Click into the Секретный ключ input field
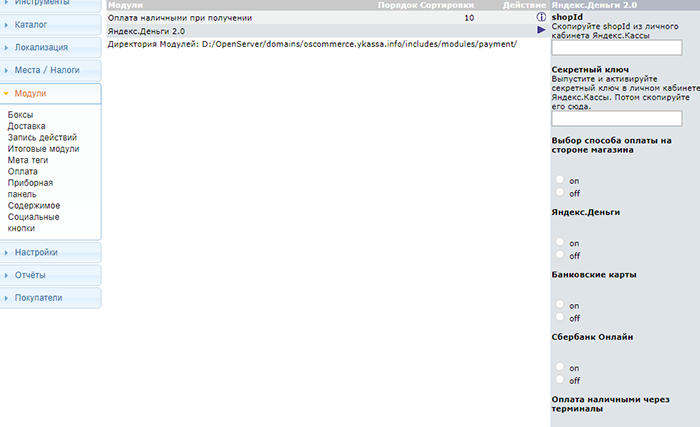This screenshot has height=427, width=700. tap(617, 118)
